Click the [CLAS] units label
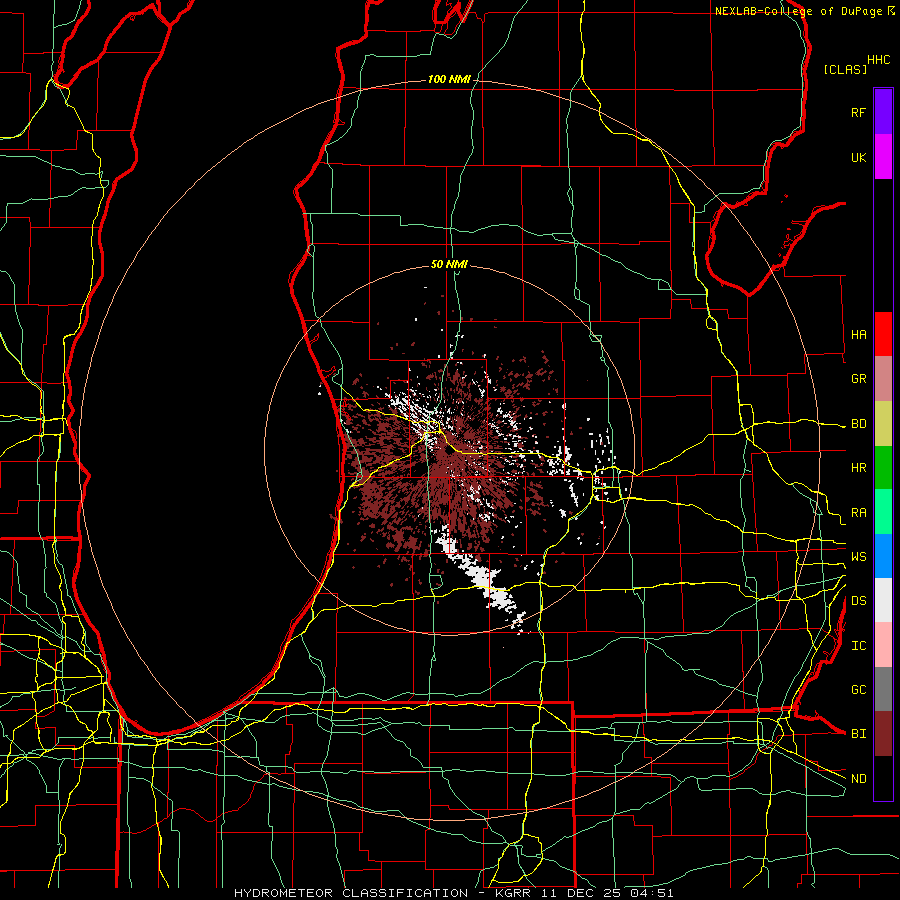The image size is (900, 900). tap(845, 69)
